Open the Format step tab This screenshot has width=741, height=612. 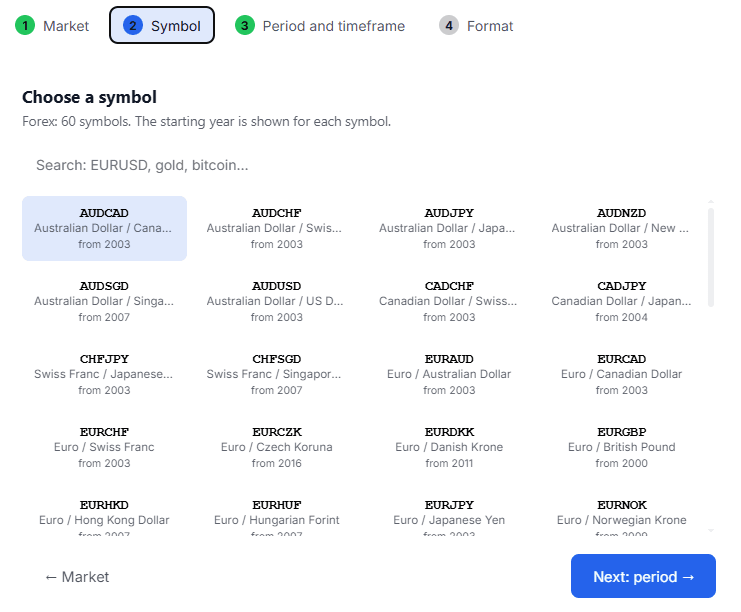476,26
